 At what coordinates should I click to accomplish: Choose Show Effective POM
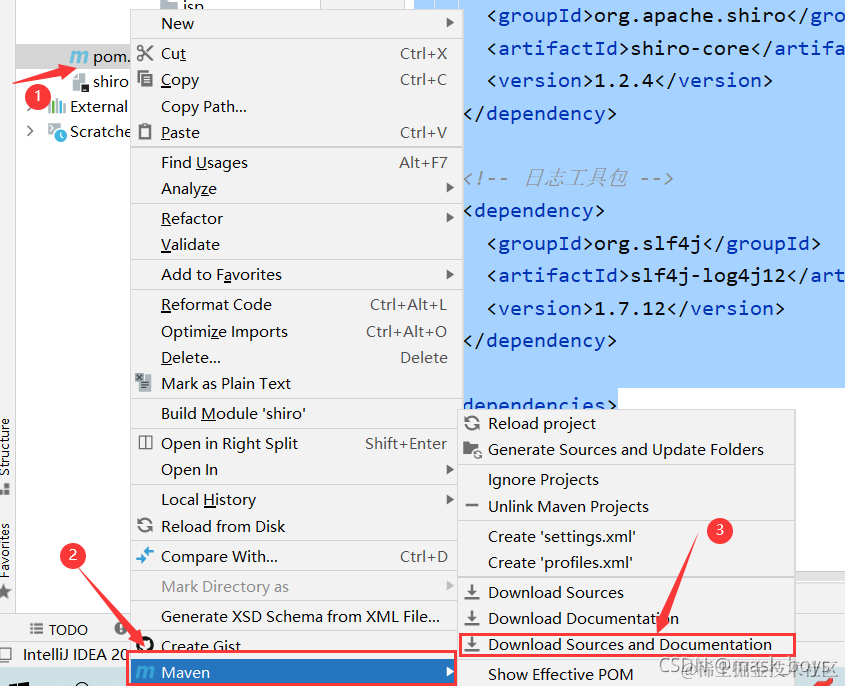[626, 674]
